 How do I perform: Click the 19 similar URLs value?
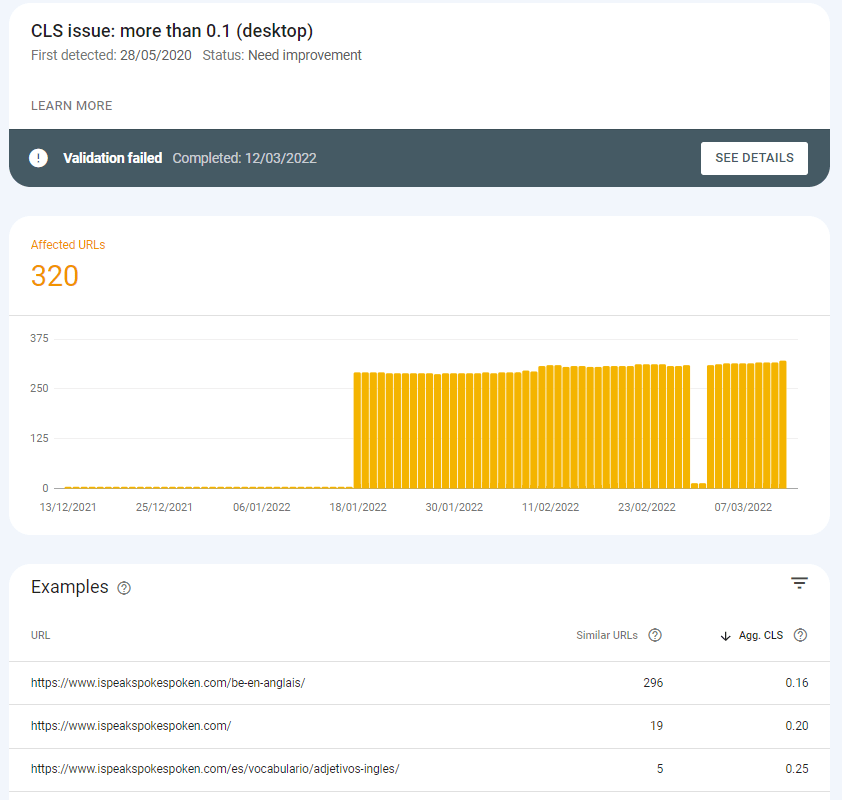pos(656,726)
